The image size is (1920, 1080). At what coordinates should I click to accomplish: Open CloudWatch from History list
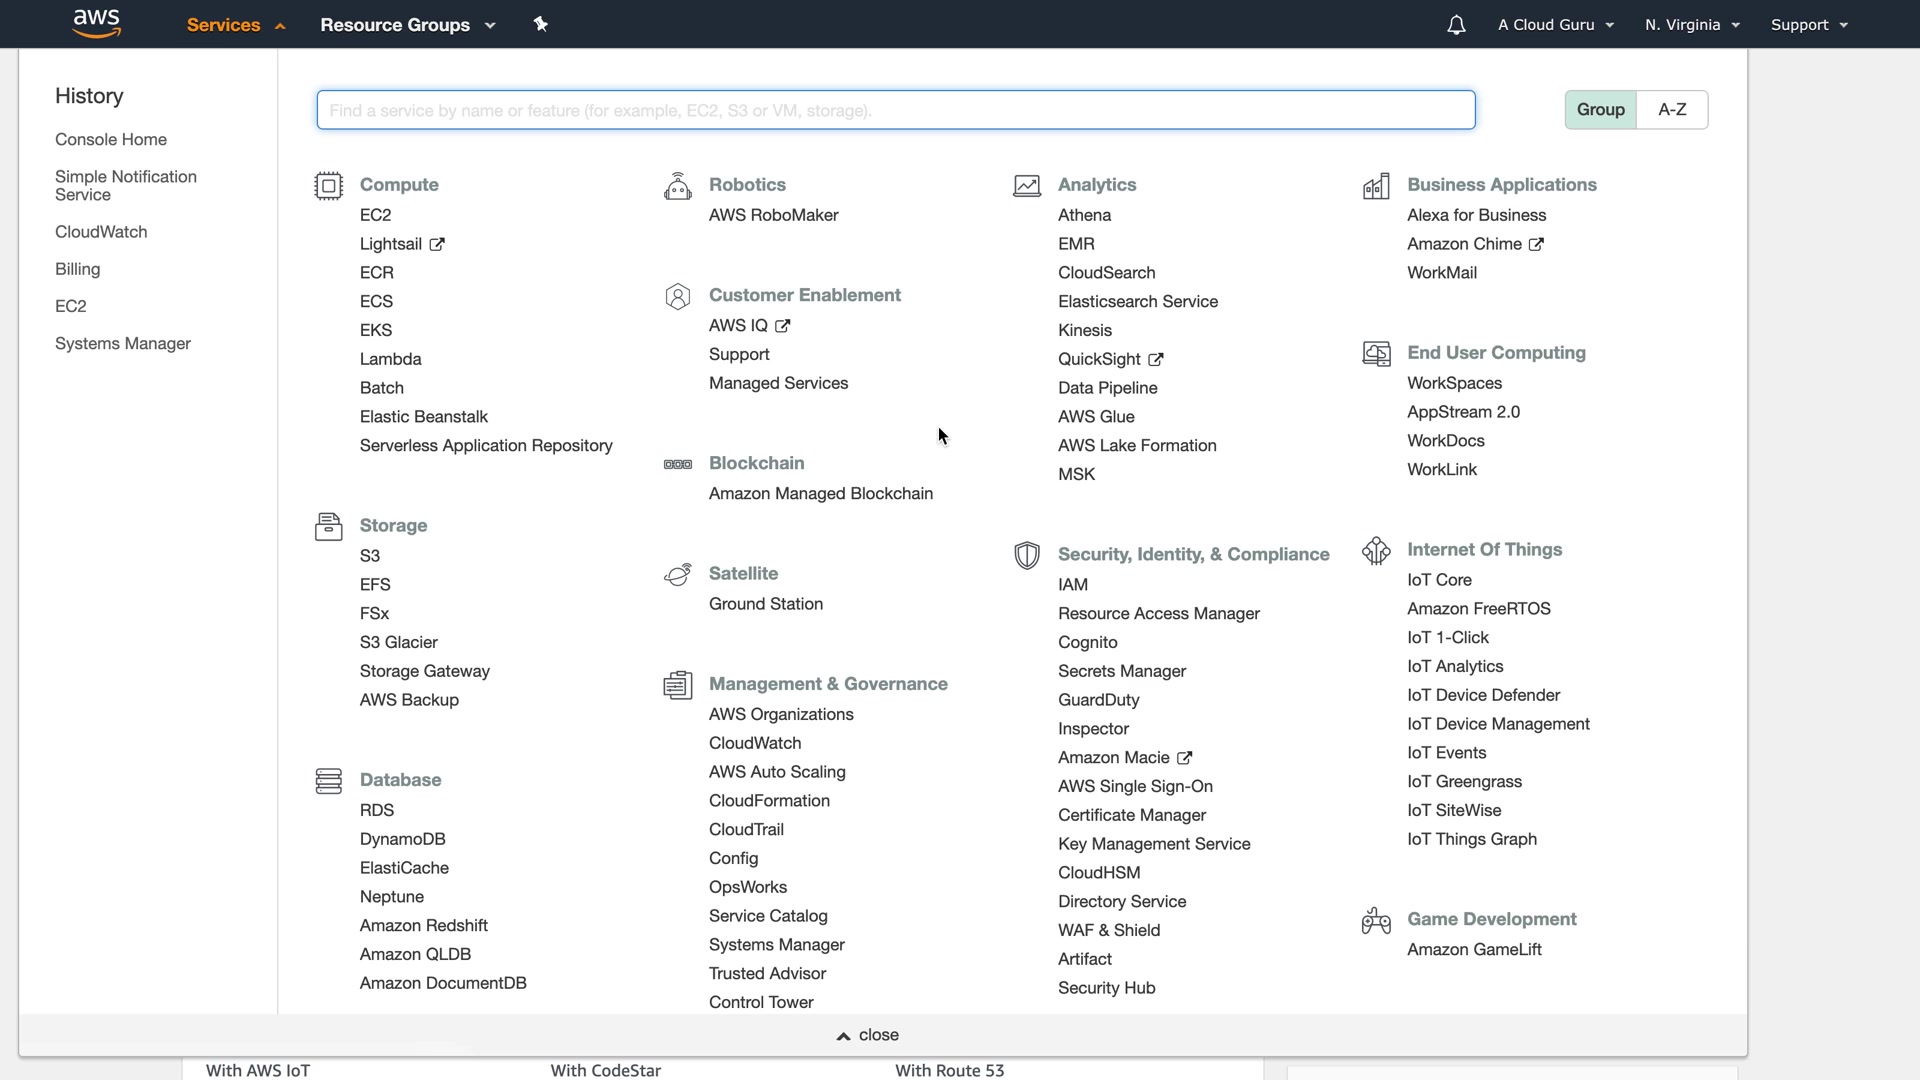pyautogui.click(x=101, y=232)
